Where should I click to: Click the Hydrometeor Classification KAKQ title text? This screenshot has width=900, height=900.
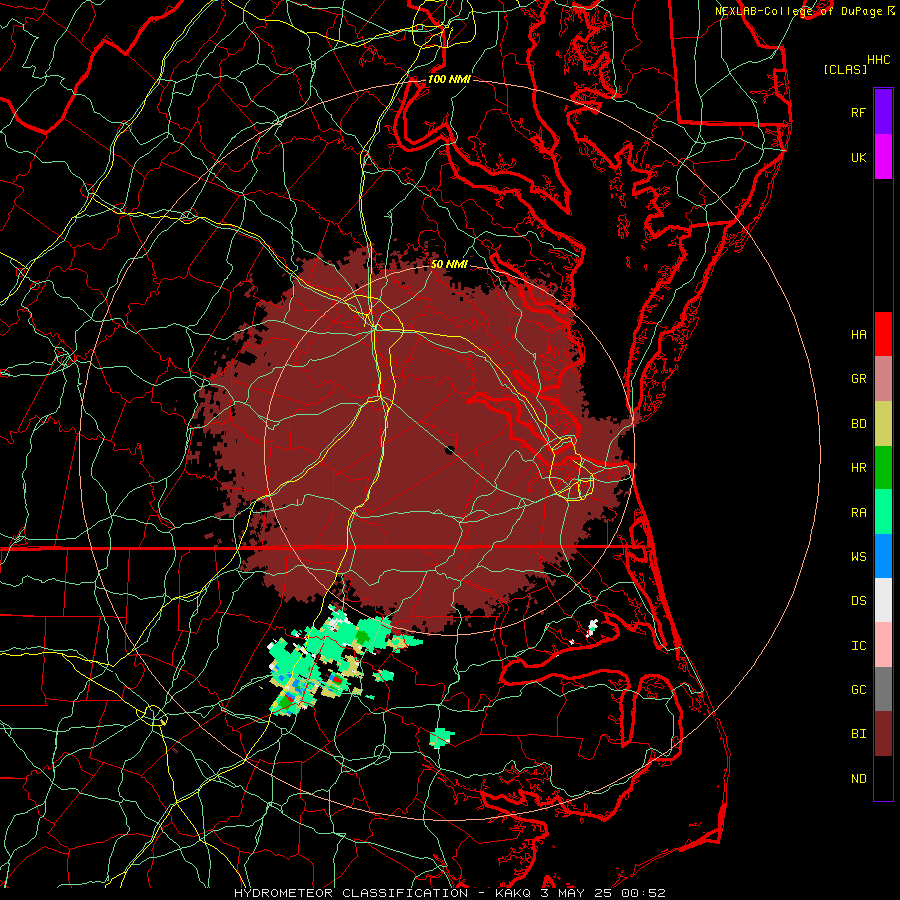[x=449, y=893]
